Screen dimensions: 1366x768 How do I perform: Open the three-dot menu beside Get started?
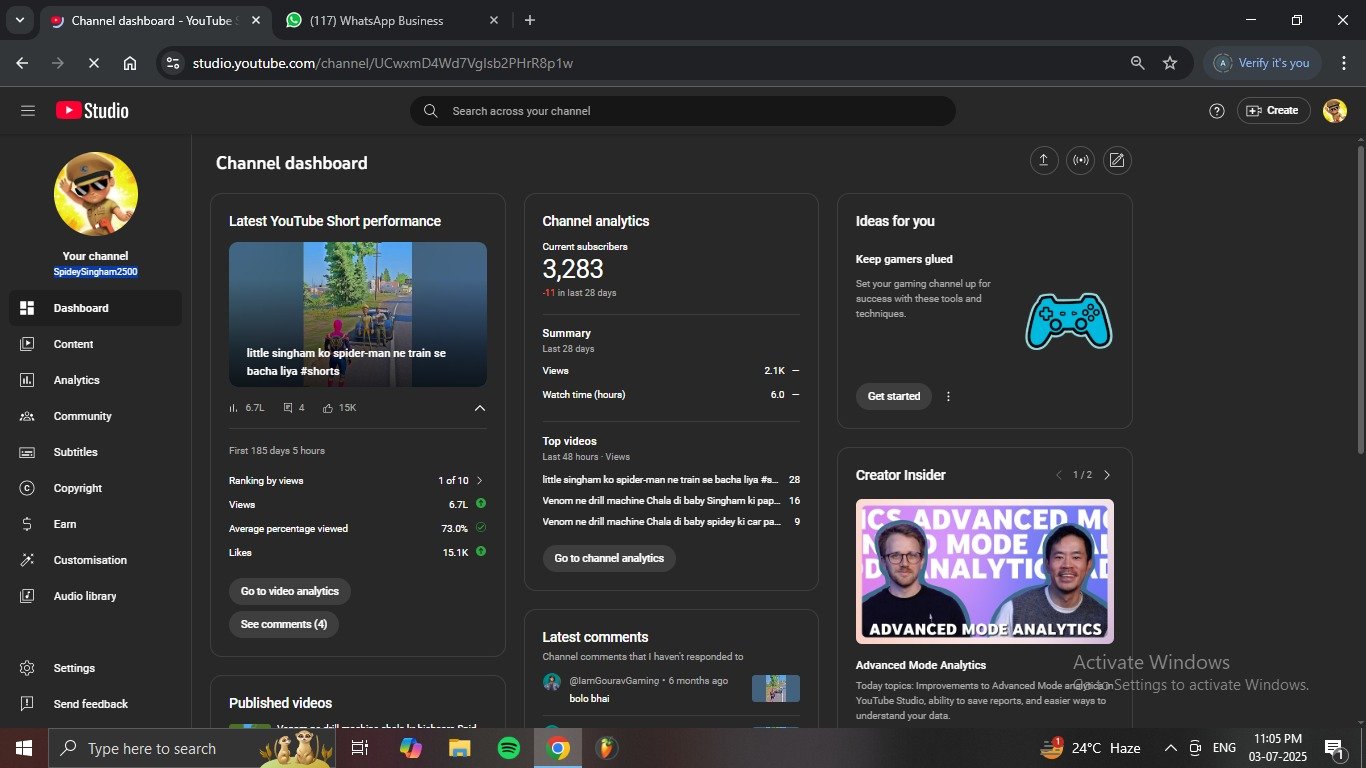(948, 396)
